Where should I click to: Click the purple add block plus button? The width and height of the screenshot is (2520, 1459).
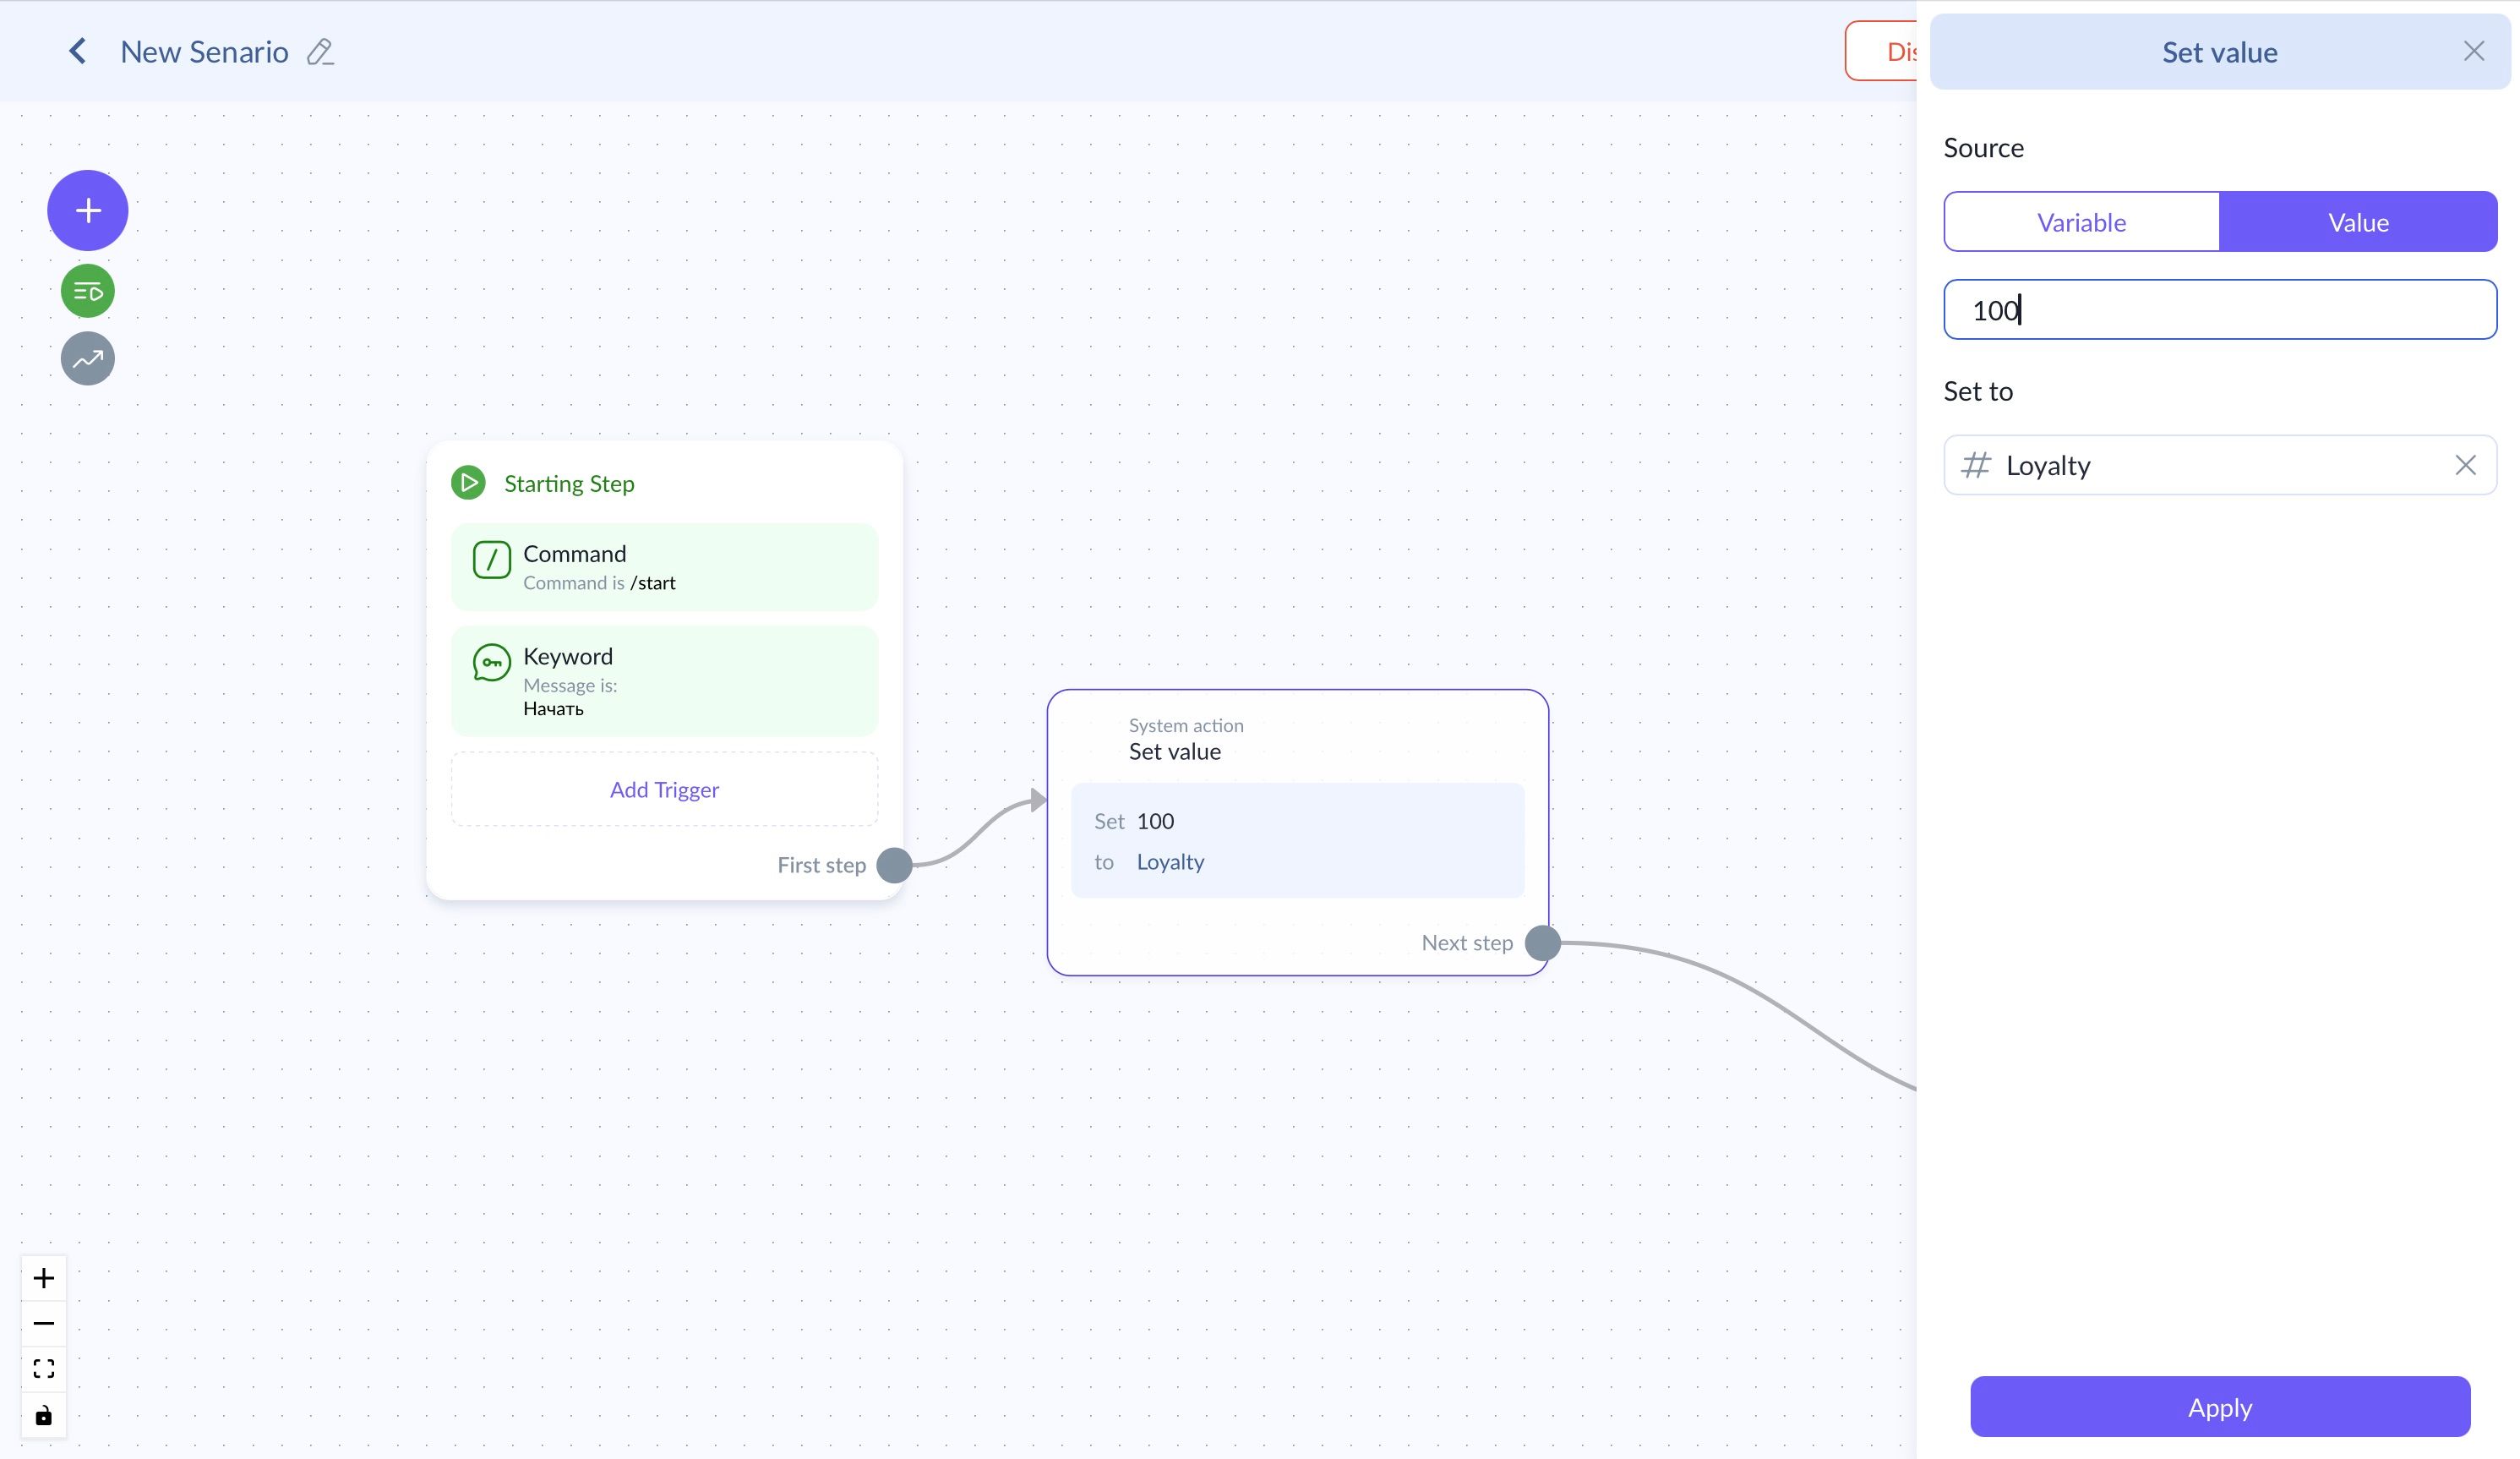click(x=88, y=210)
